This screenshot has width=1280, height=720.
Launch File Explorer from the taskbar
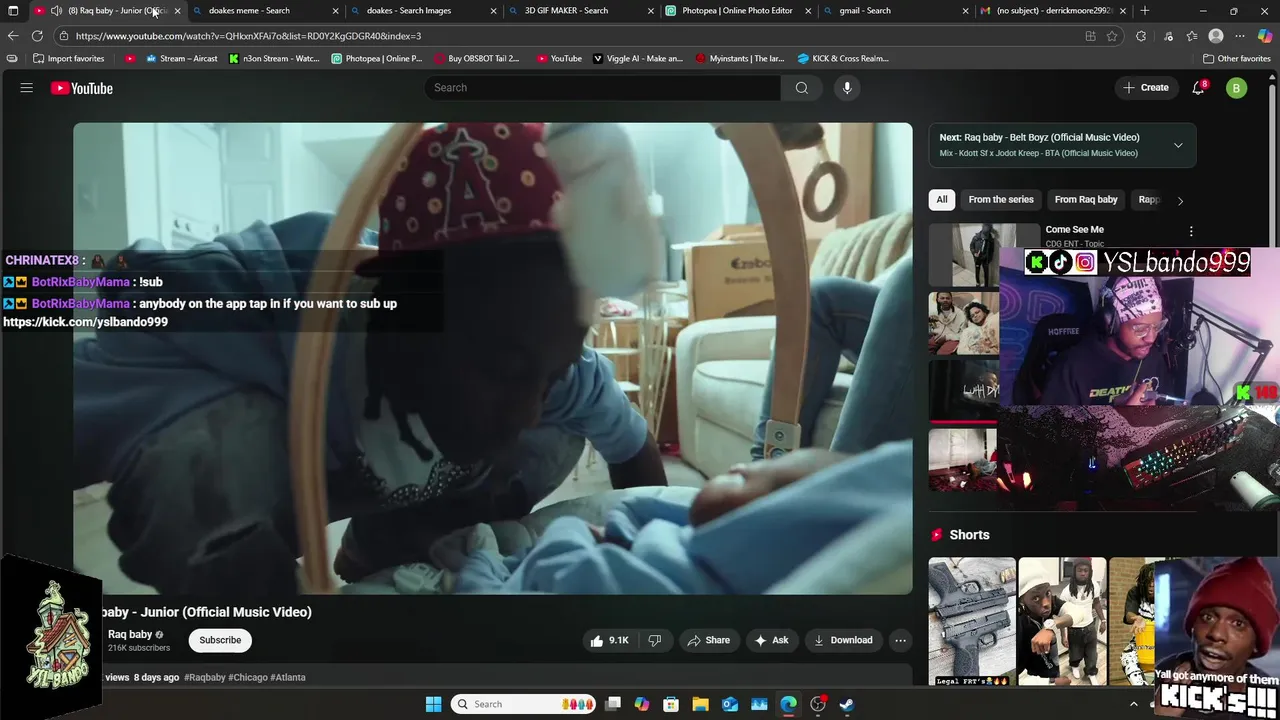[701, 704]
